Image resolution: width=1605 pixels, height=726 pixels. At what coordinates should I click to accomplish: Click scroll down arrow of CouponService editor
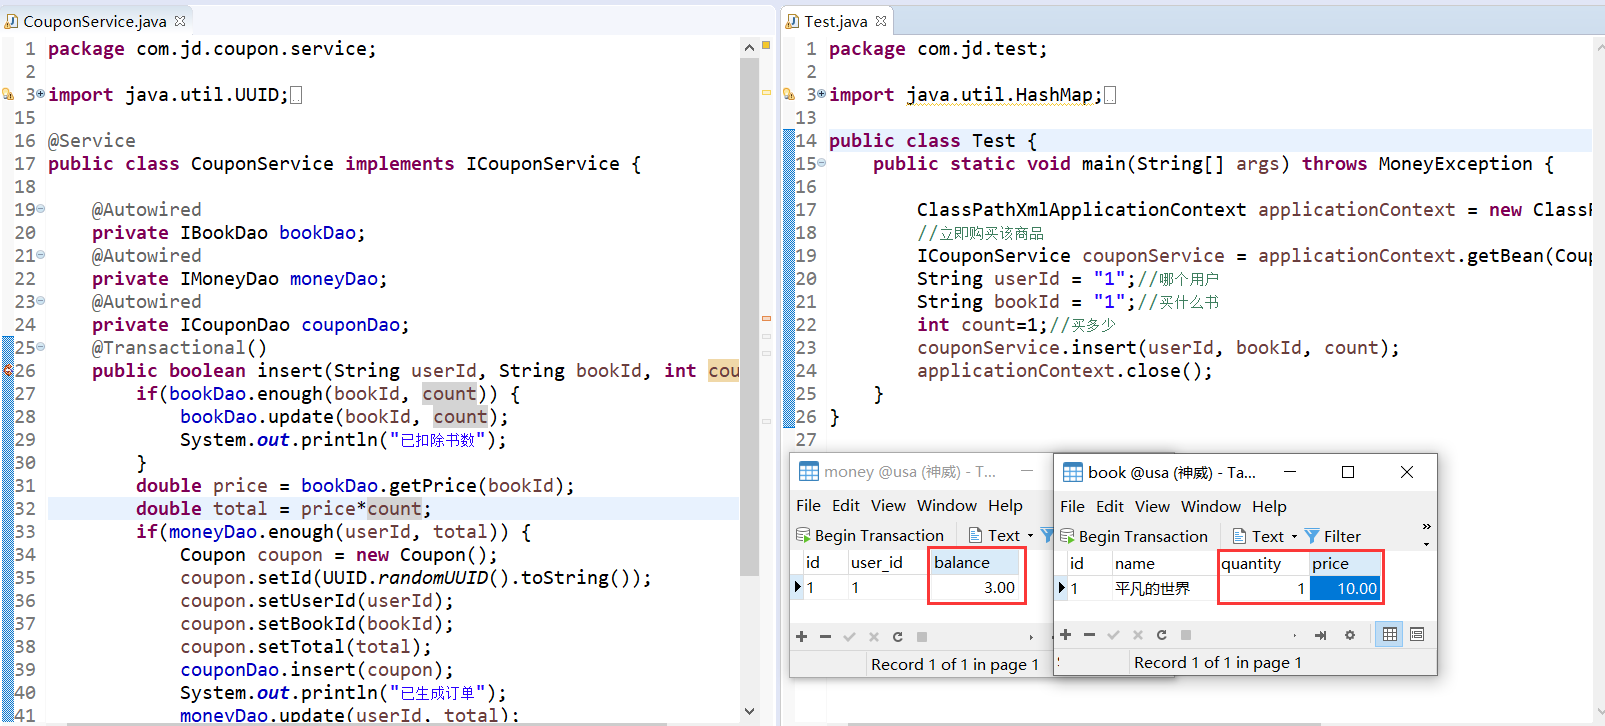coord(749,711)
